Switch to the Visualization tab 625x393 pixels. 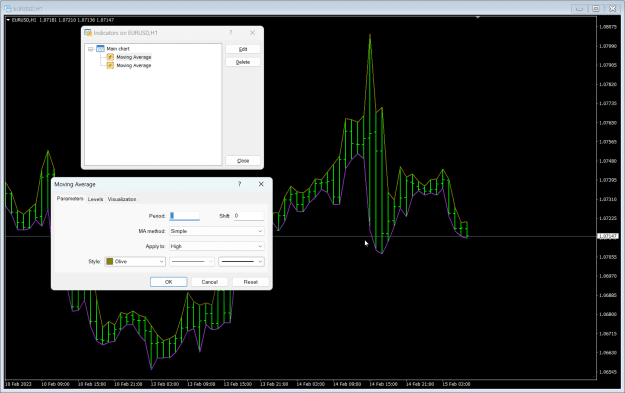[122, 199]
